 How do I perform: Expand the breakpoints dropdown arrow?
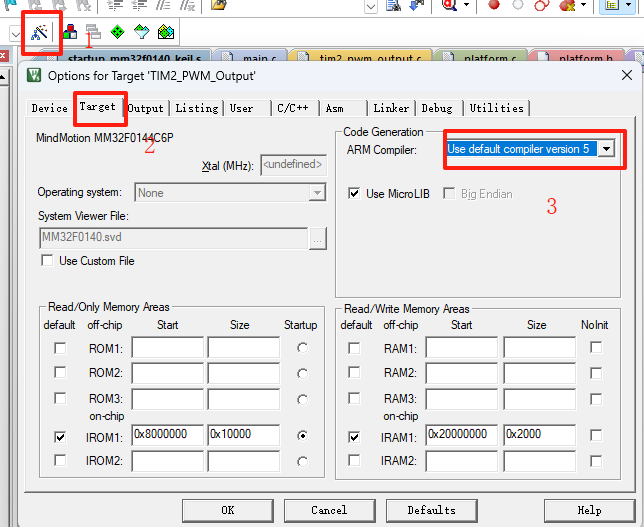pos(584,5)
